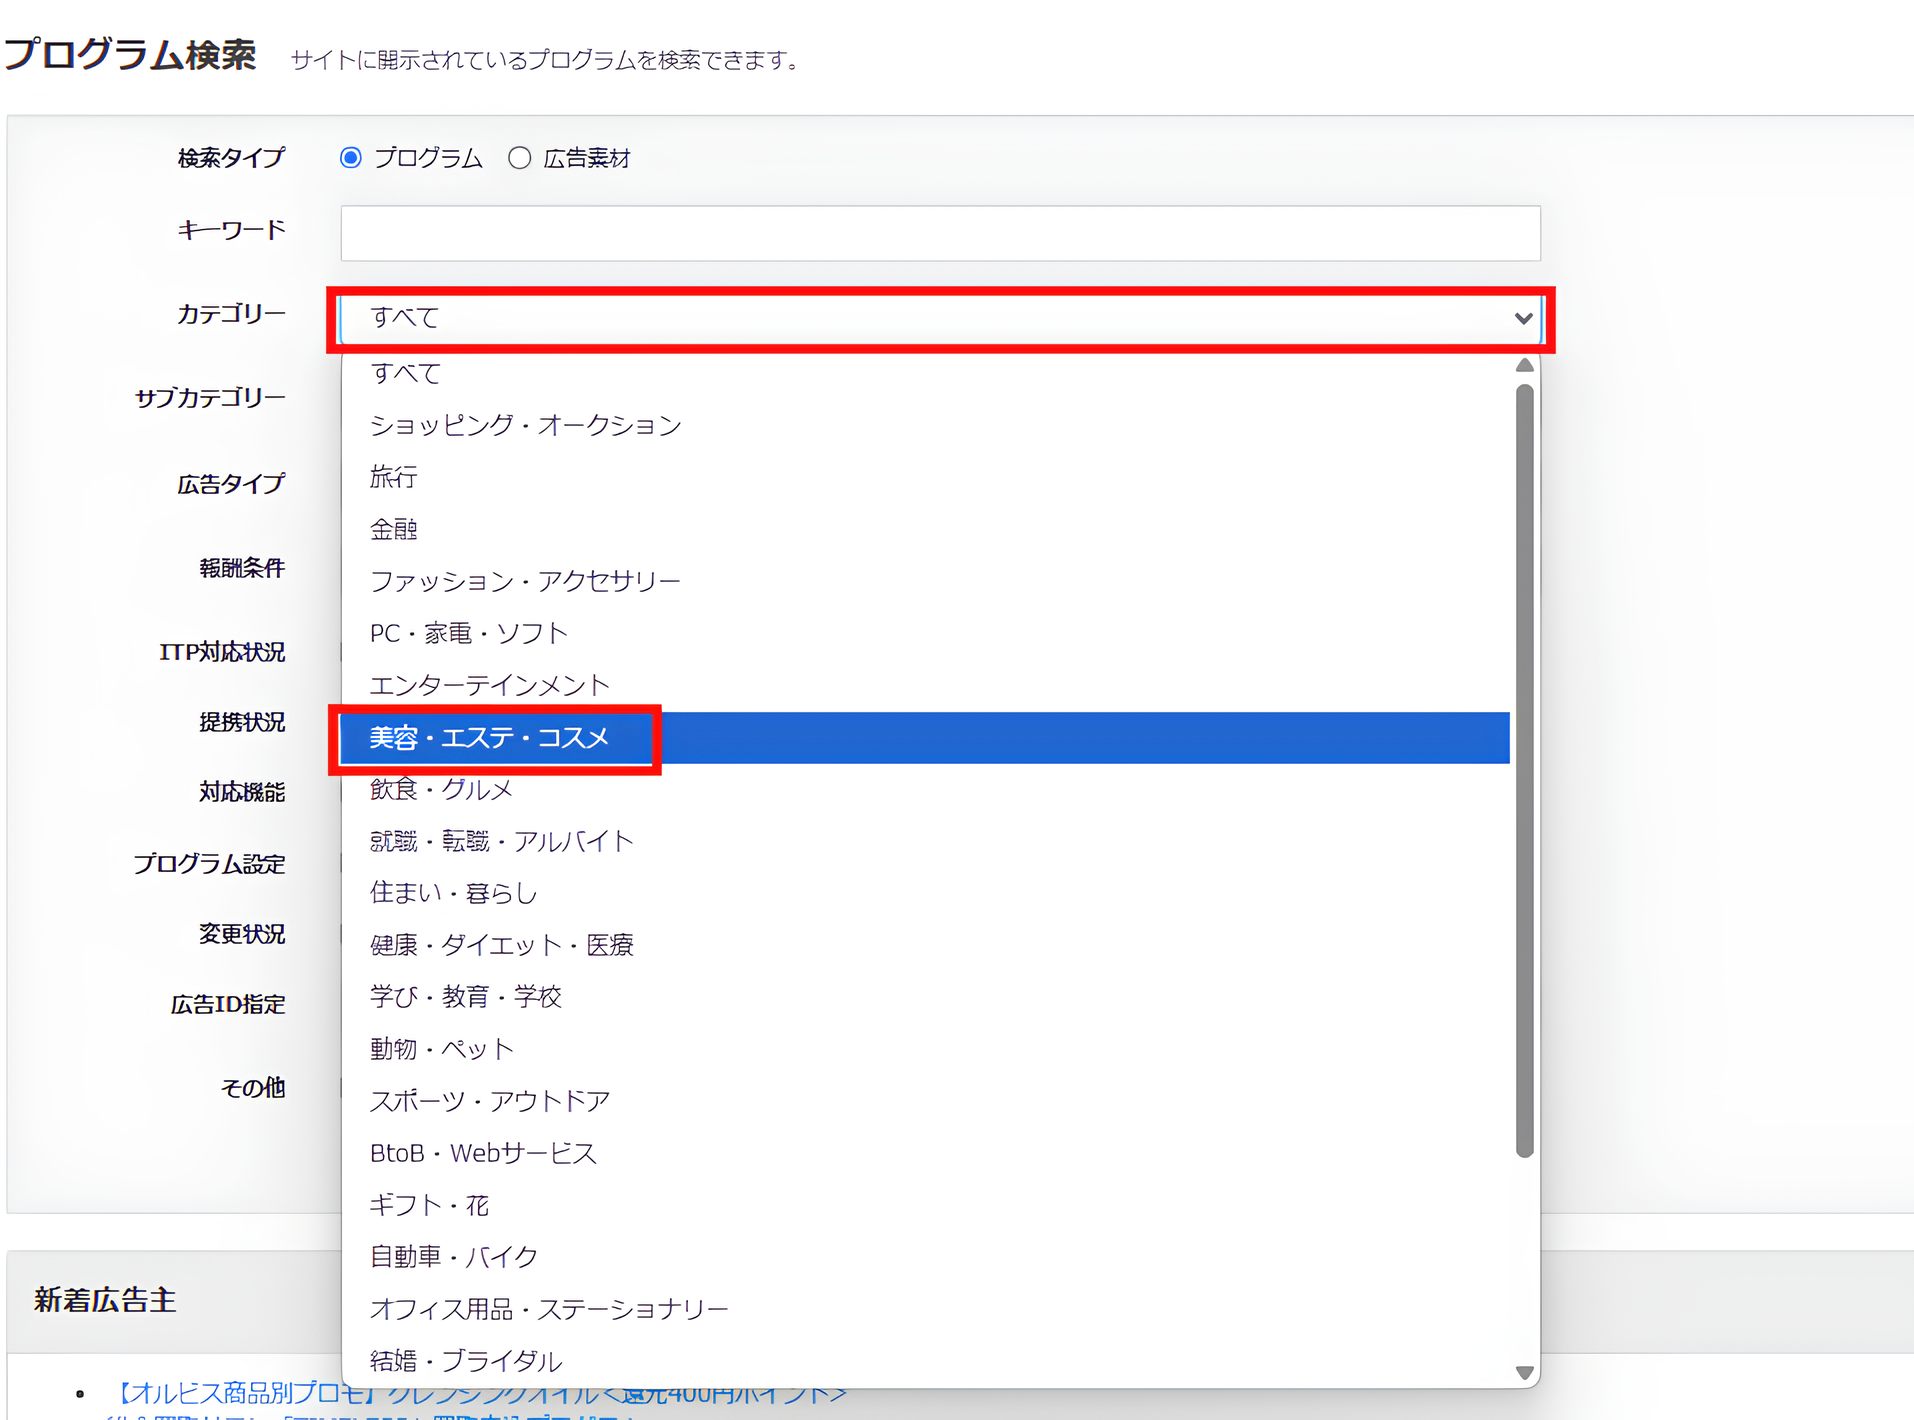The image size is (1914, 1420).
Task: Select 自動車・バイク category option
Action: [x=453, y=1256]
